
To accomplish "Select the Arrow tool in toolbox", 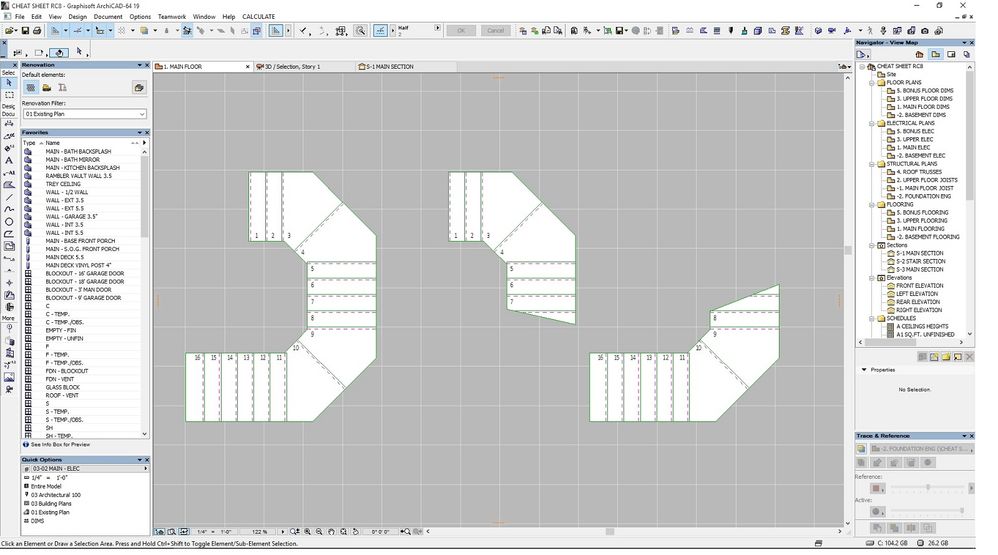I will coord(9,83).
